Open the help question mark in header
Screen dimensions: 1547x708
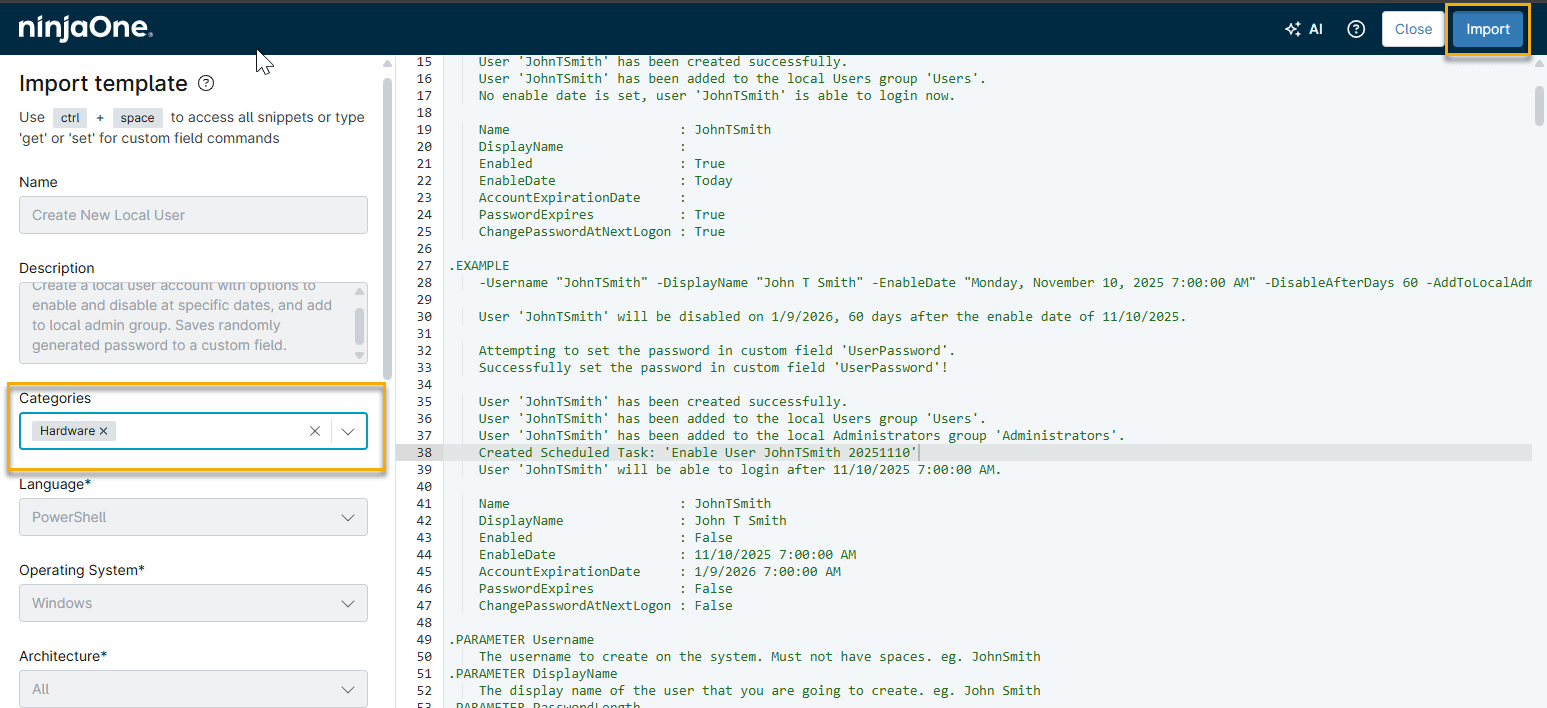point(1356,29)
